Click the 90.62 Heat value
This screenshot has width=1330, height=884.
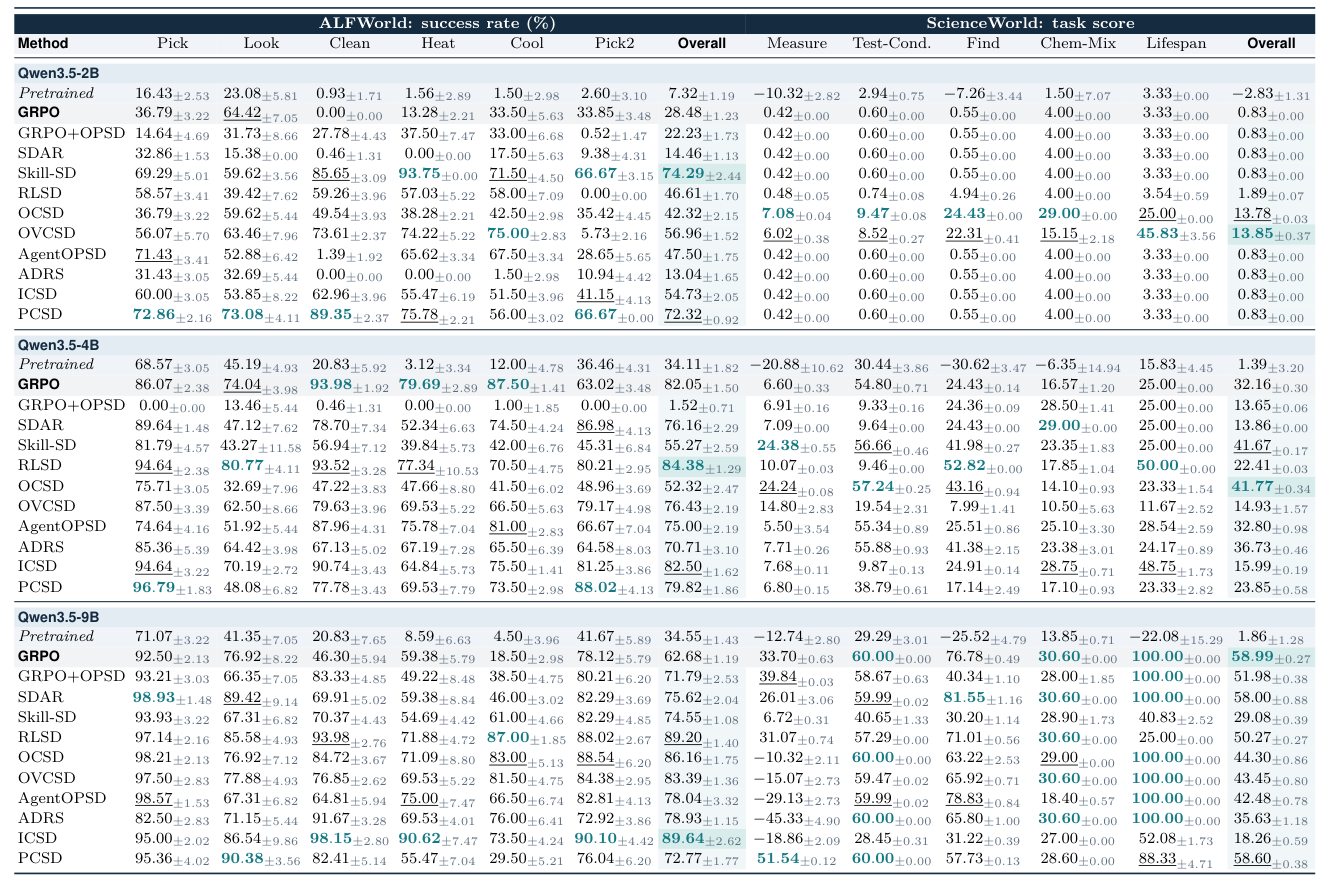pyautogui.click(x=438, y=838)
